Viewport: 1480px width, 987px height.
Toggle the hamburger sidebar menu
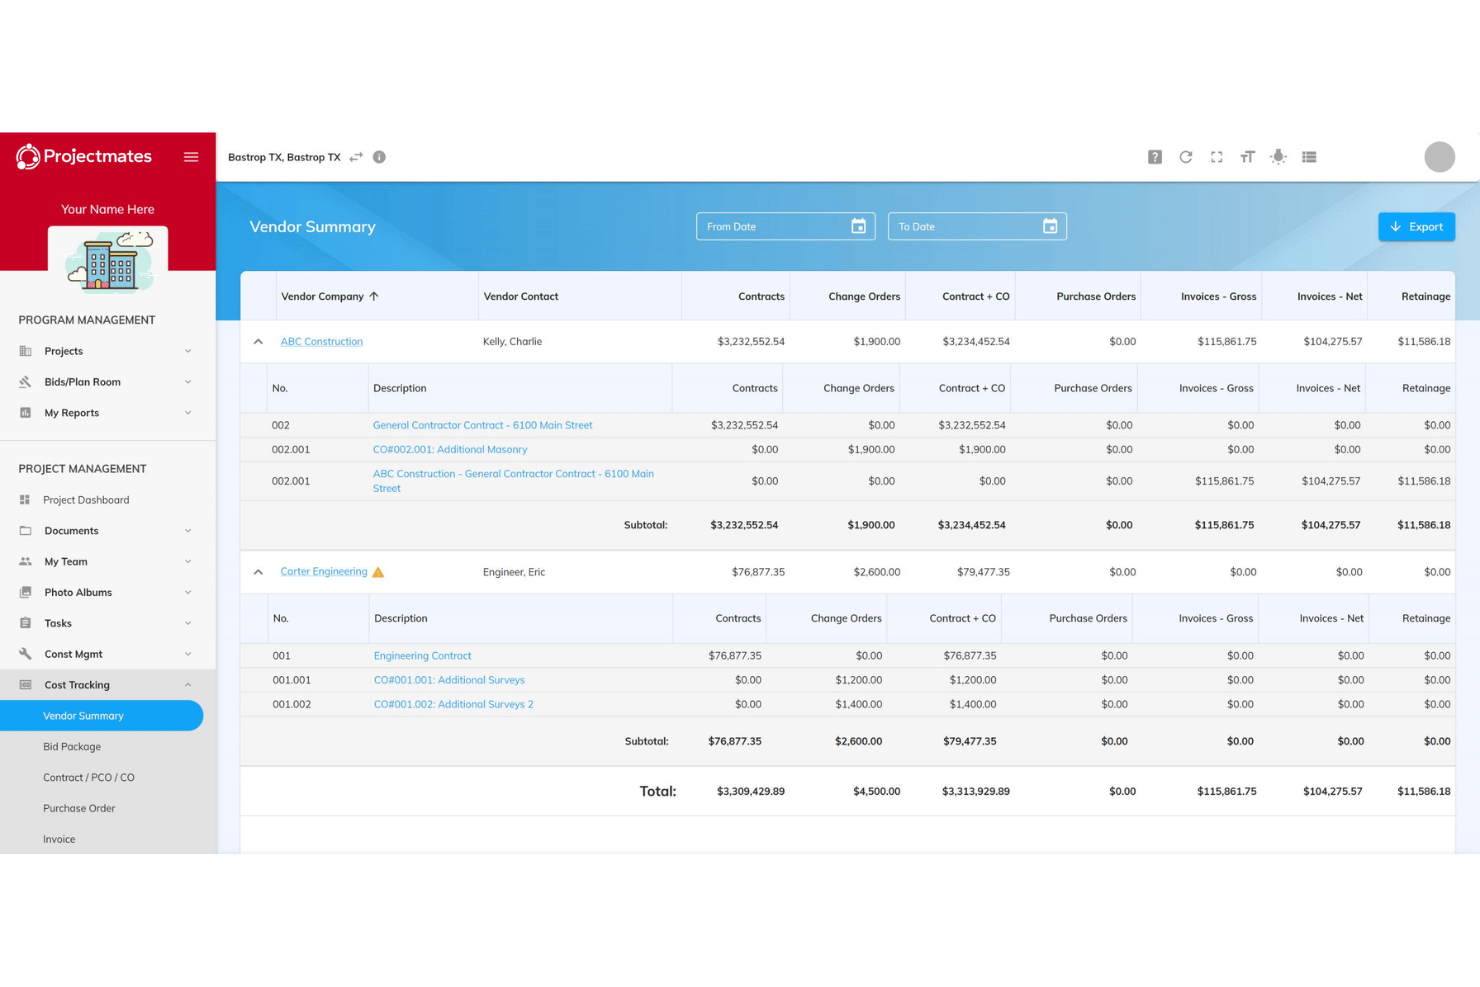(x=191, y=157)
